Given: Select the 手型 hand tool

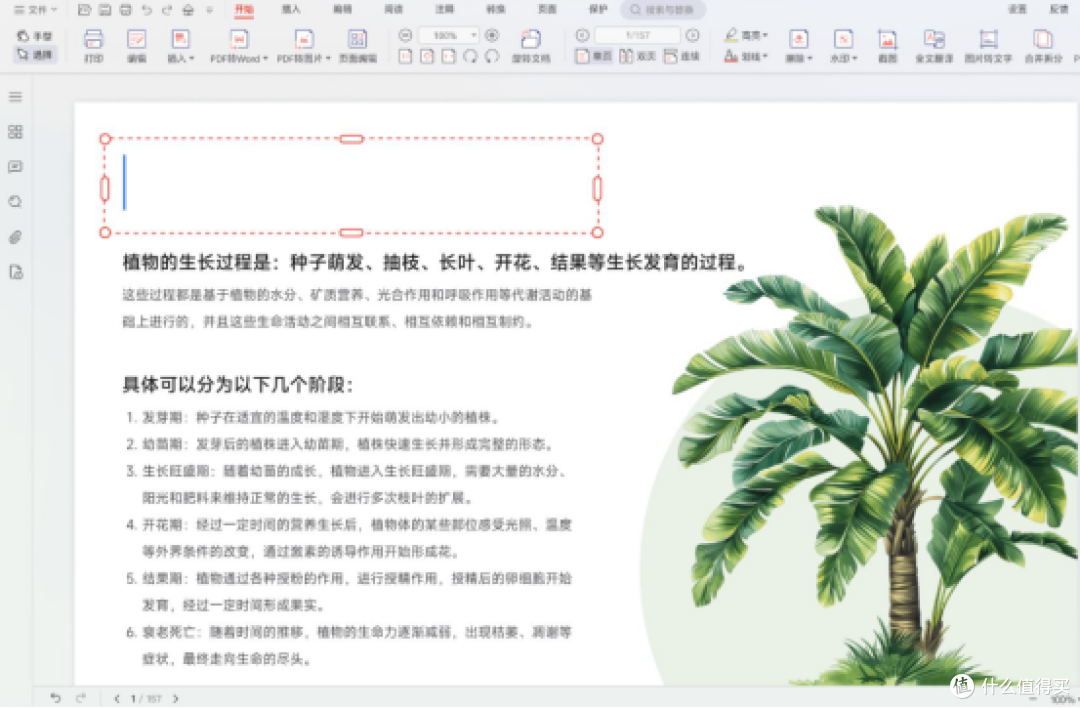Looking at the screenshot, I should coord(36,36).
